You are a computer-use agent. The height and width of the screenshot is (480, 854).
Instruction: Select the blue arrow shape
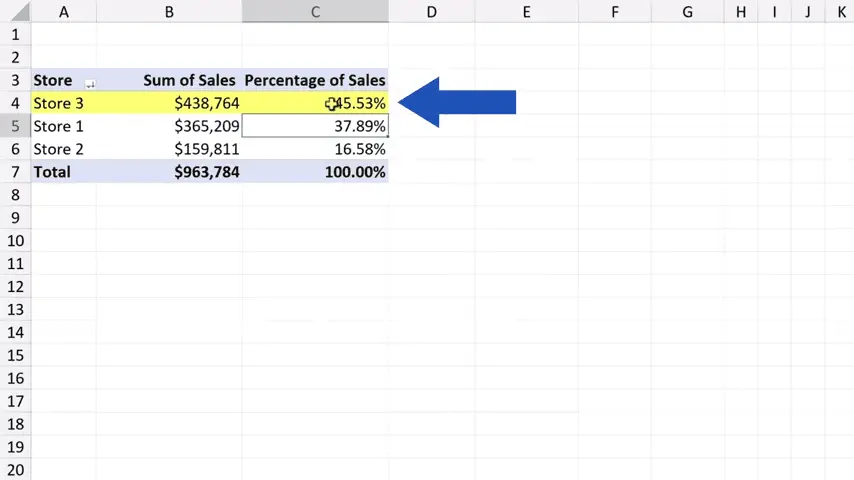tap(458, 102)
